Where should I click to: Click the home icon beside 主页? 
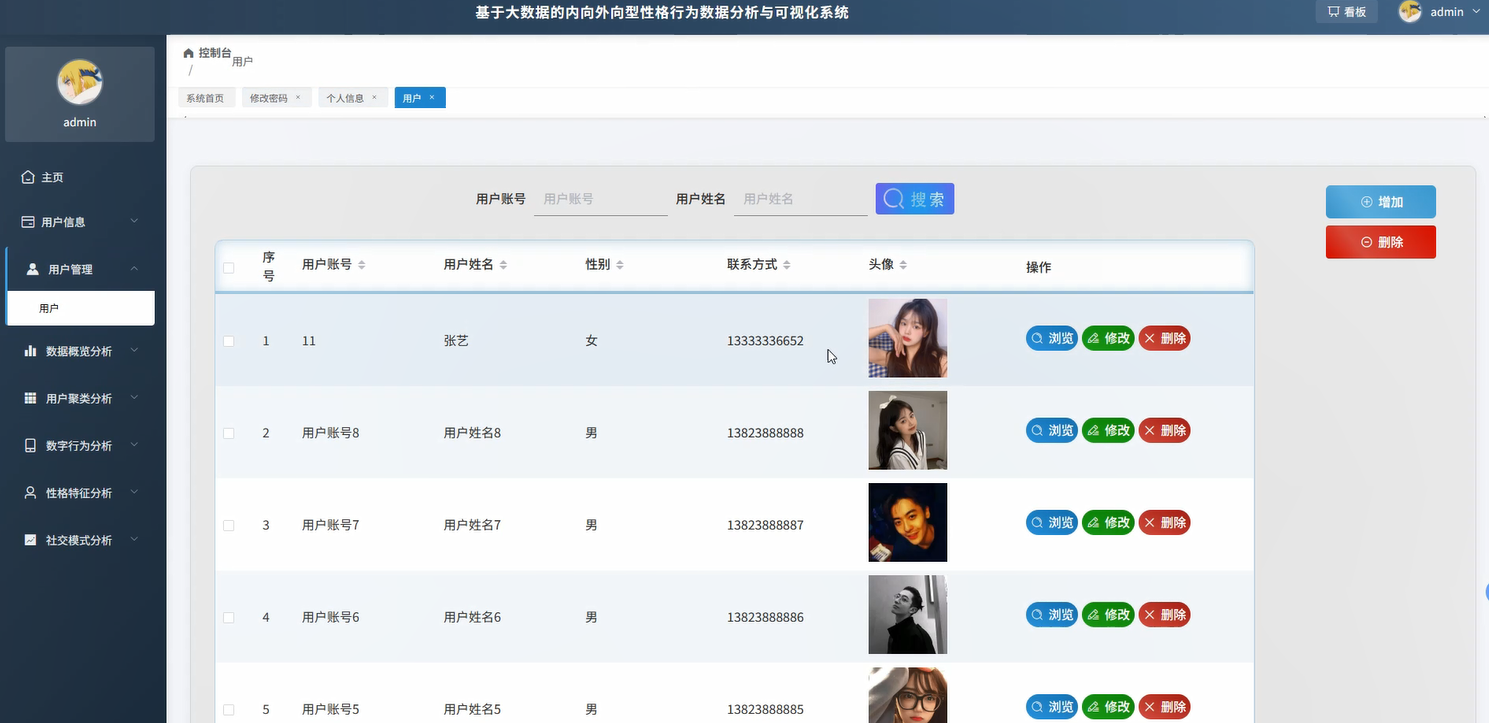pos(28,177)
